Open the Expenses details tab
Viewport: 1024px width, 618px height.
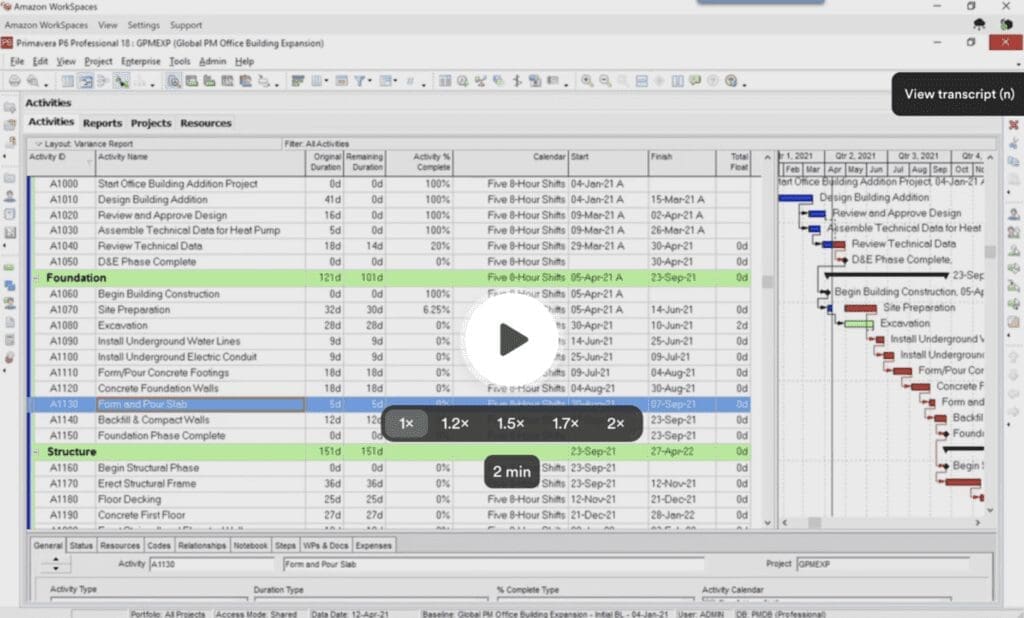click(374, 545)
